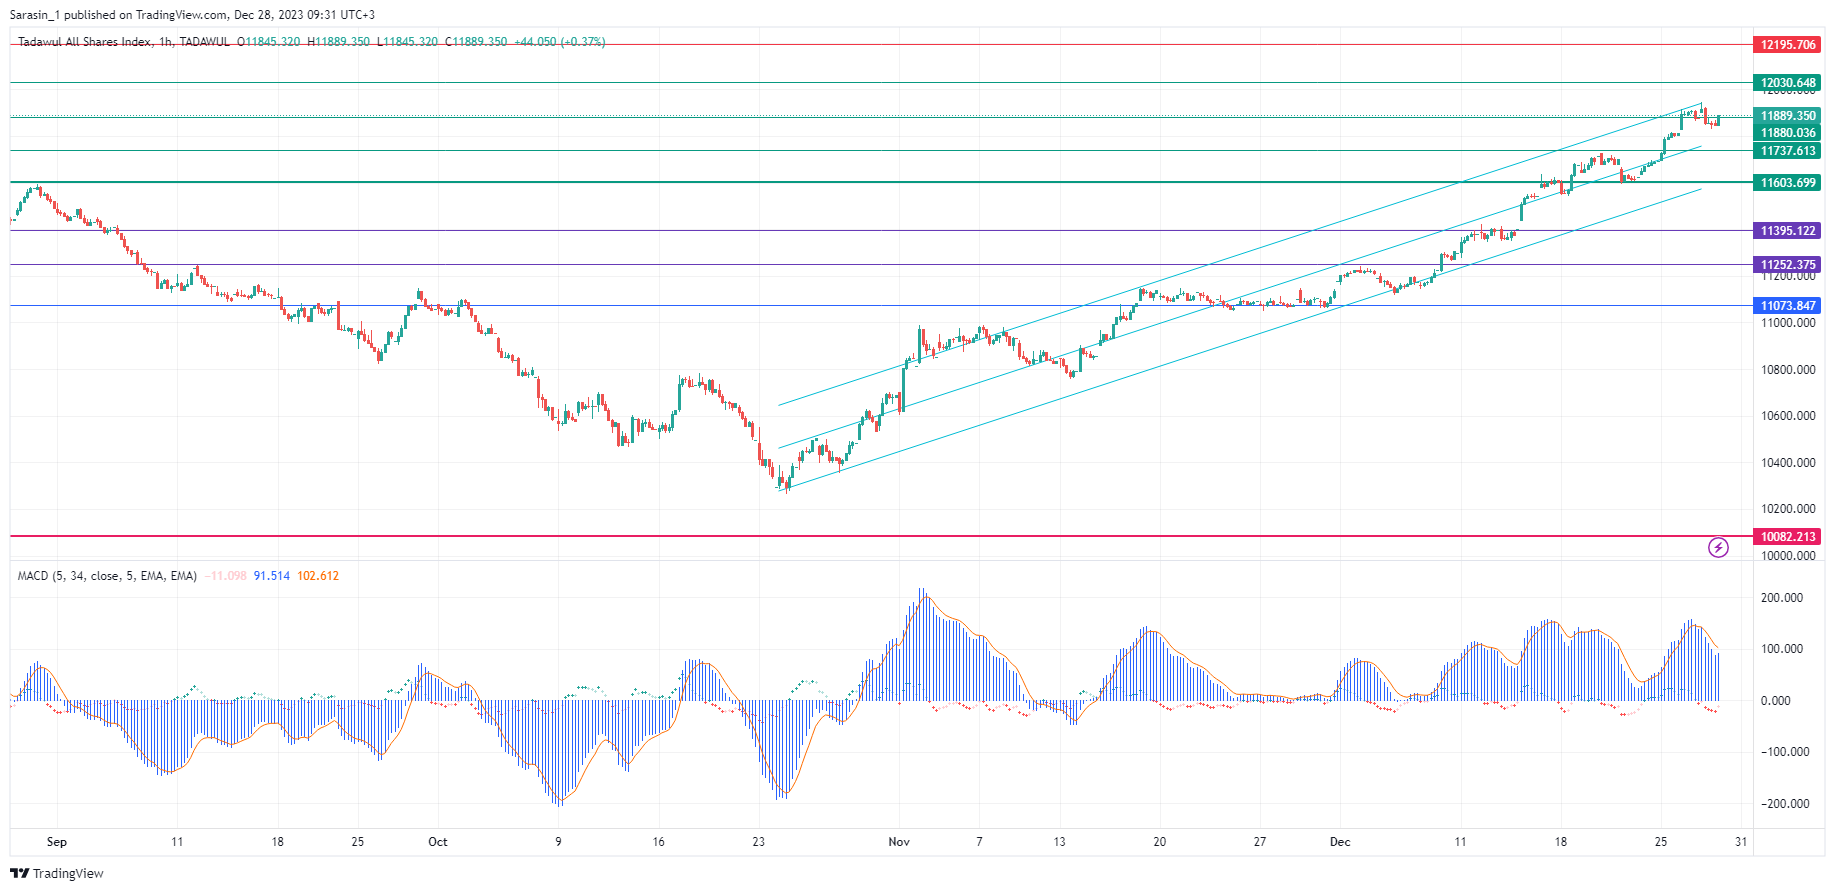Click the Close value C11889.350 in legend
Viewport: 1835px width, 891px height.
pyautogui.click(x=476, y=42)
